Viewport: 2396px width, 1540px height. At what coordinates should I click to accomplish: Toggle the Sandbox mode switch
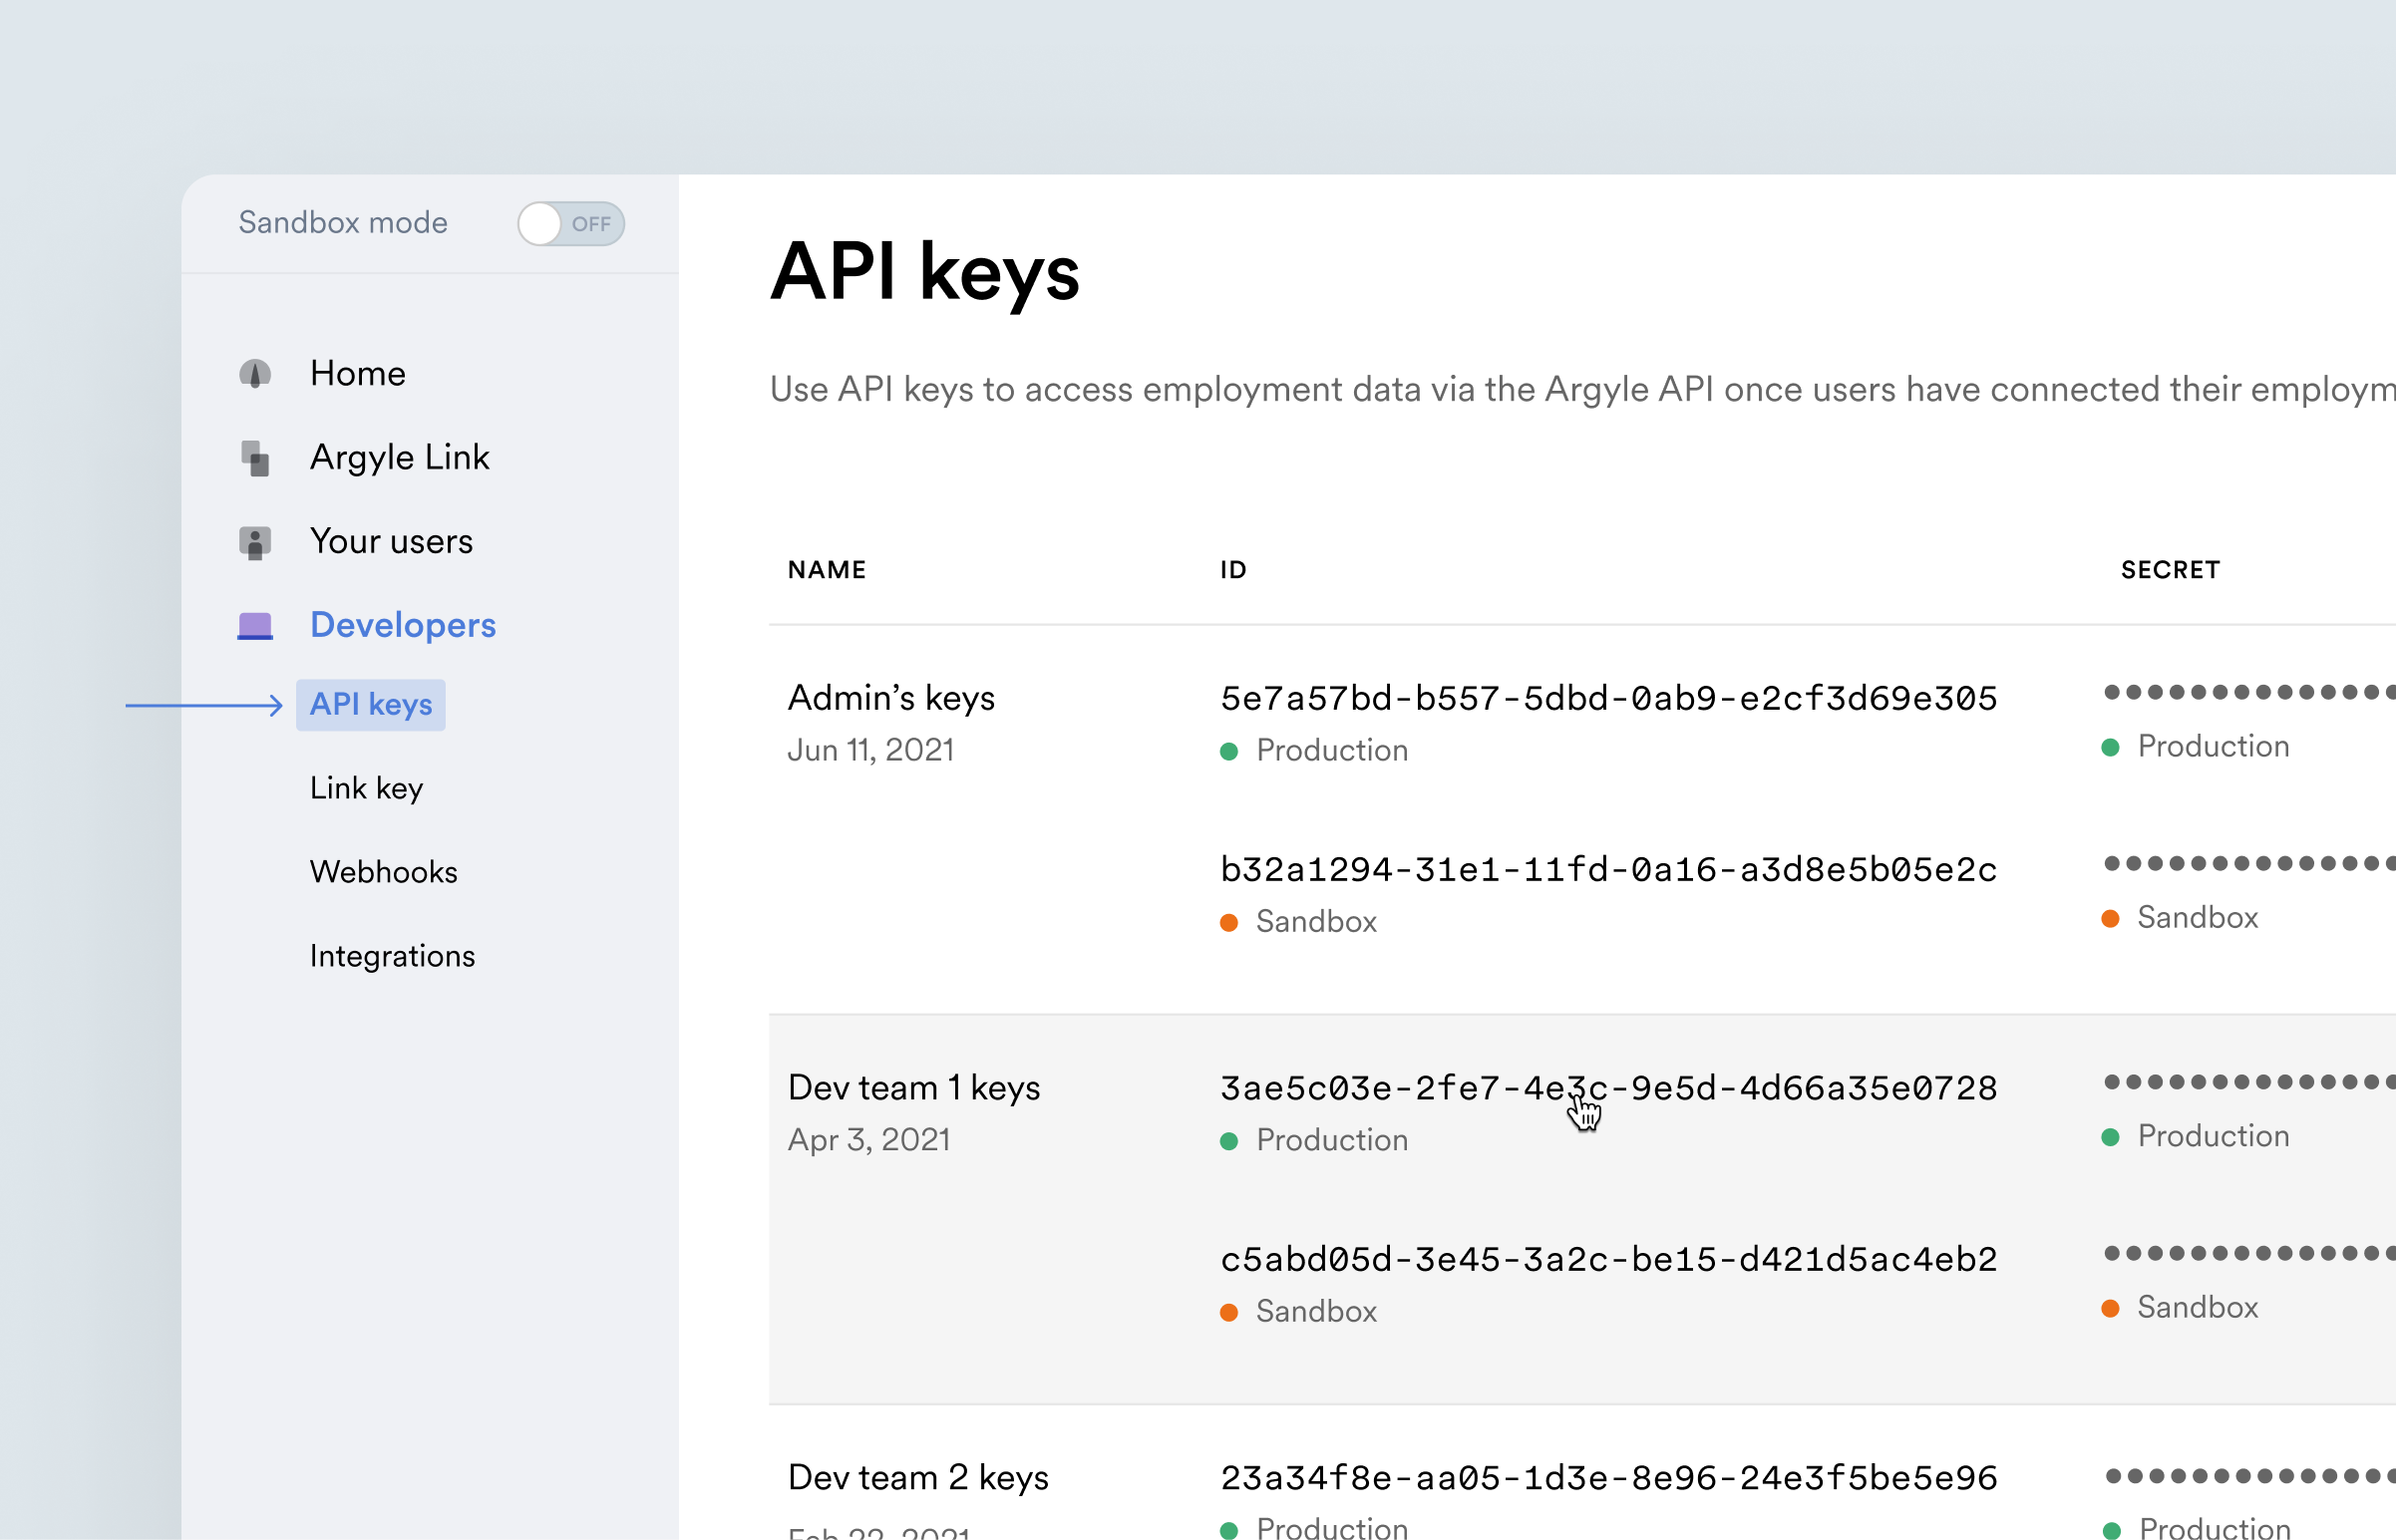[x=570, y=224]
